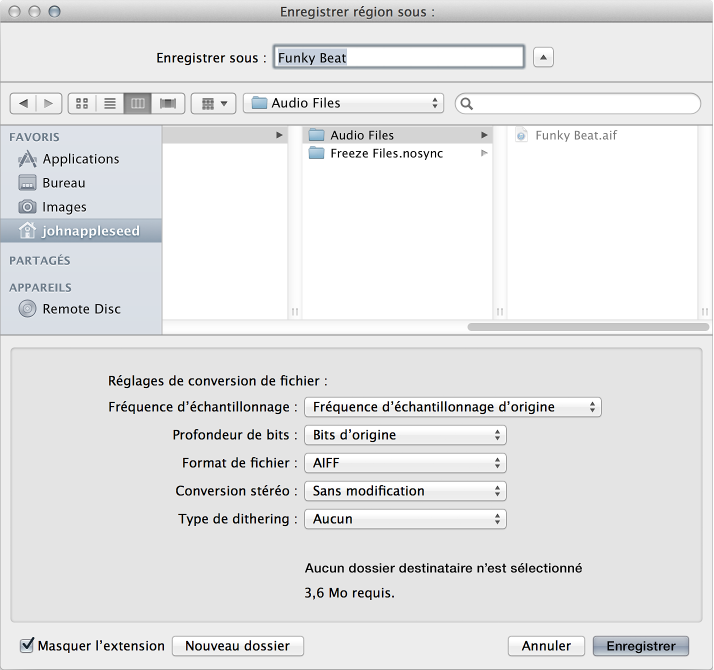Switch to icon view mode
This screenshot has height=670, width=714.
click(x=82, y=103)
